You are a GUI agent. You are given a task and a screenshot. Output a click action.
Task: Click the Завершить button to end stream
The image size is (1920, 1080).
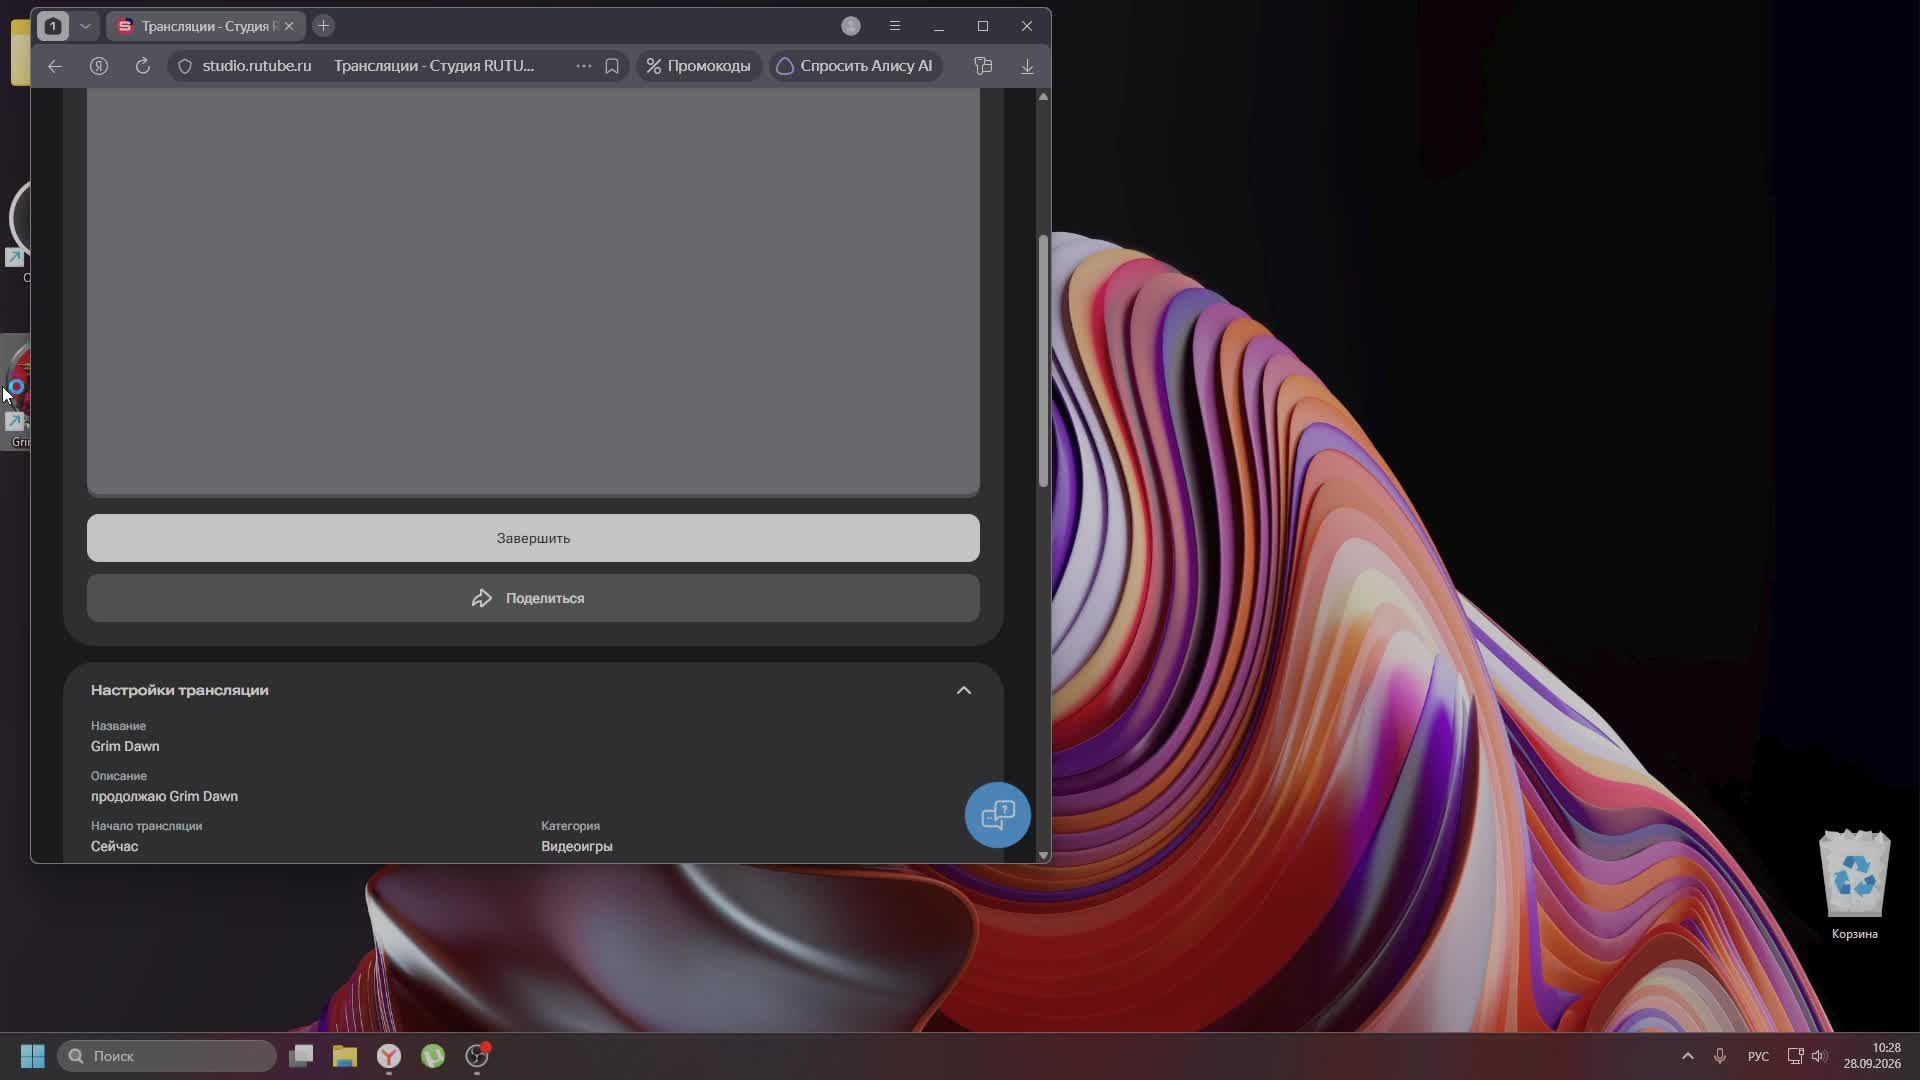point(533,538)
